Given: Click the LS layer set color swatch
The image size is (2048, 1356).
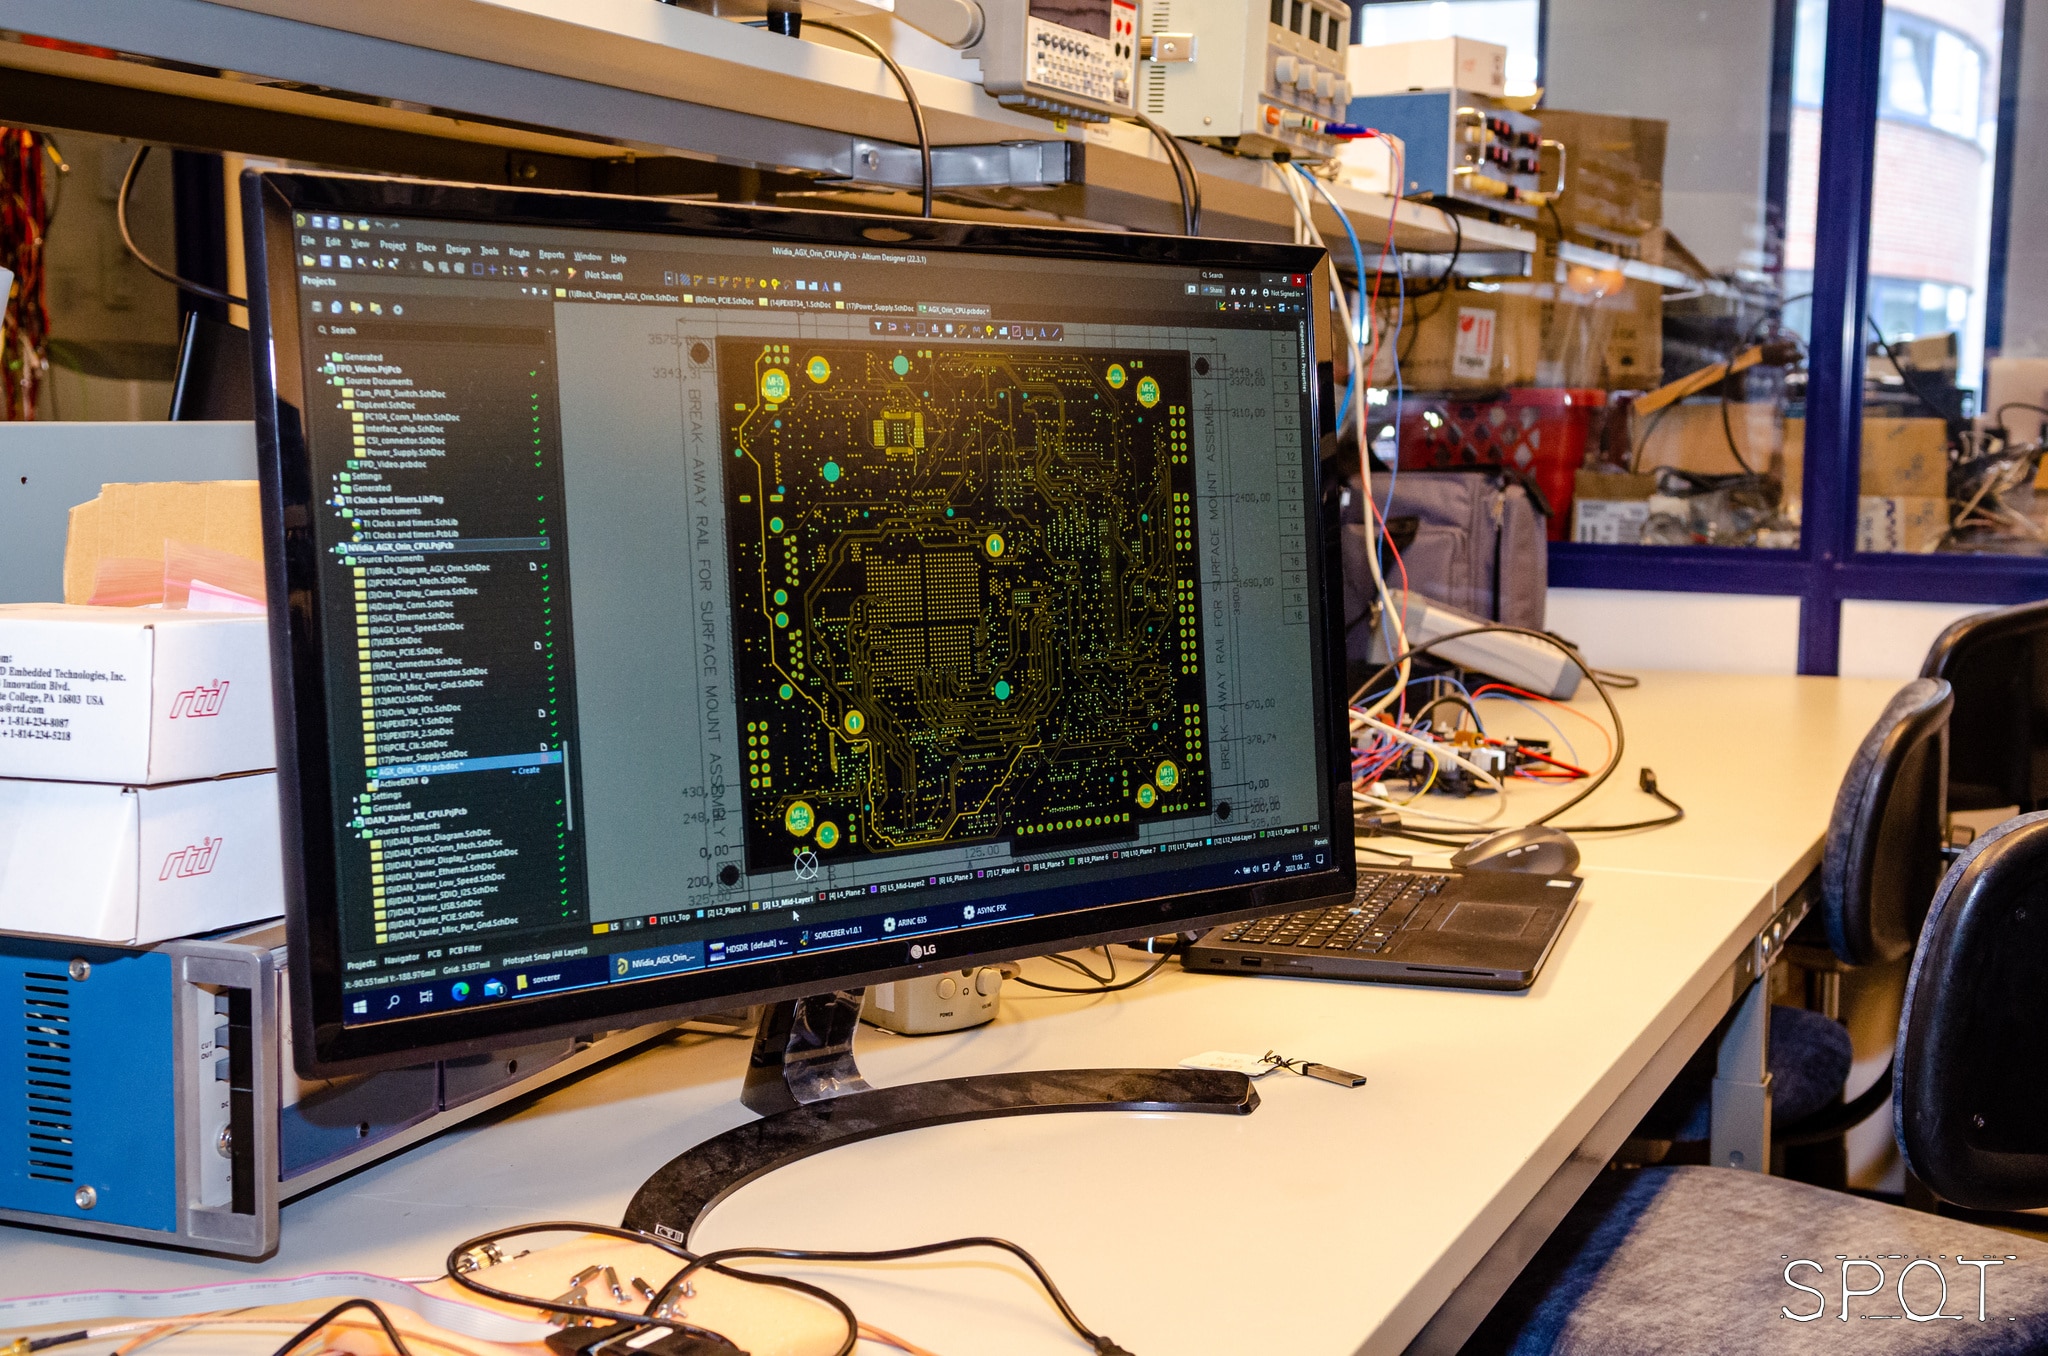Looking at the screenshot, I should [600, 928].
